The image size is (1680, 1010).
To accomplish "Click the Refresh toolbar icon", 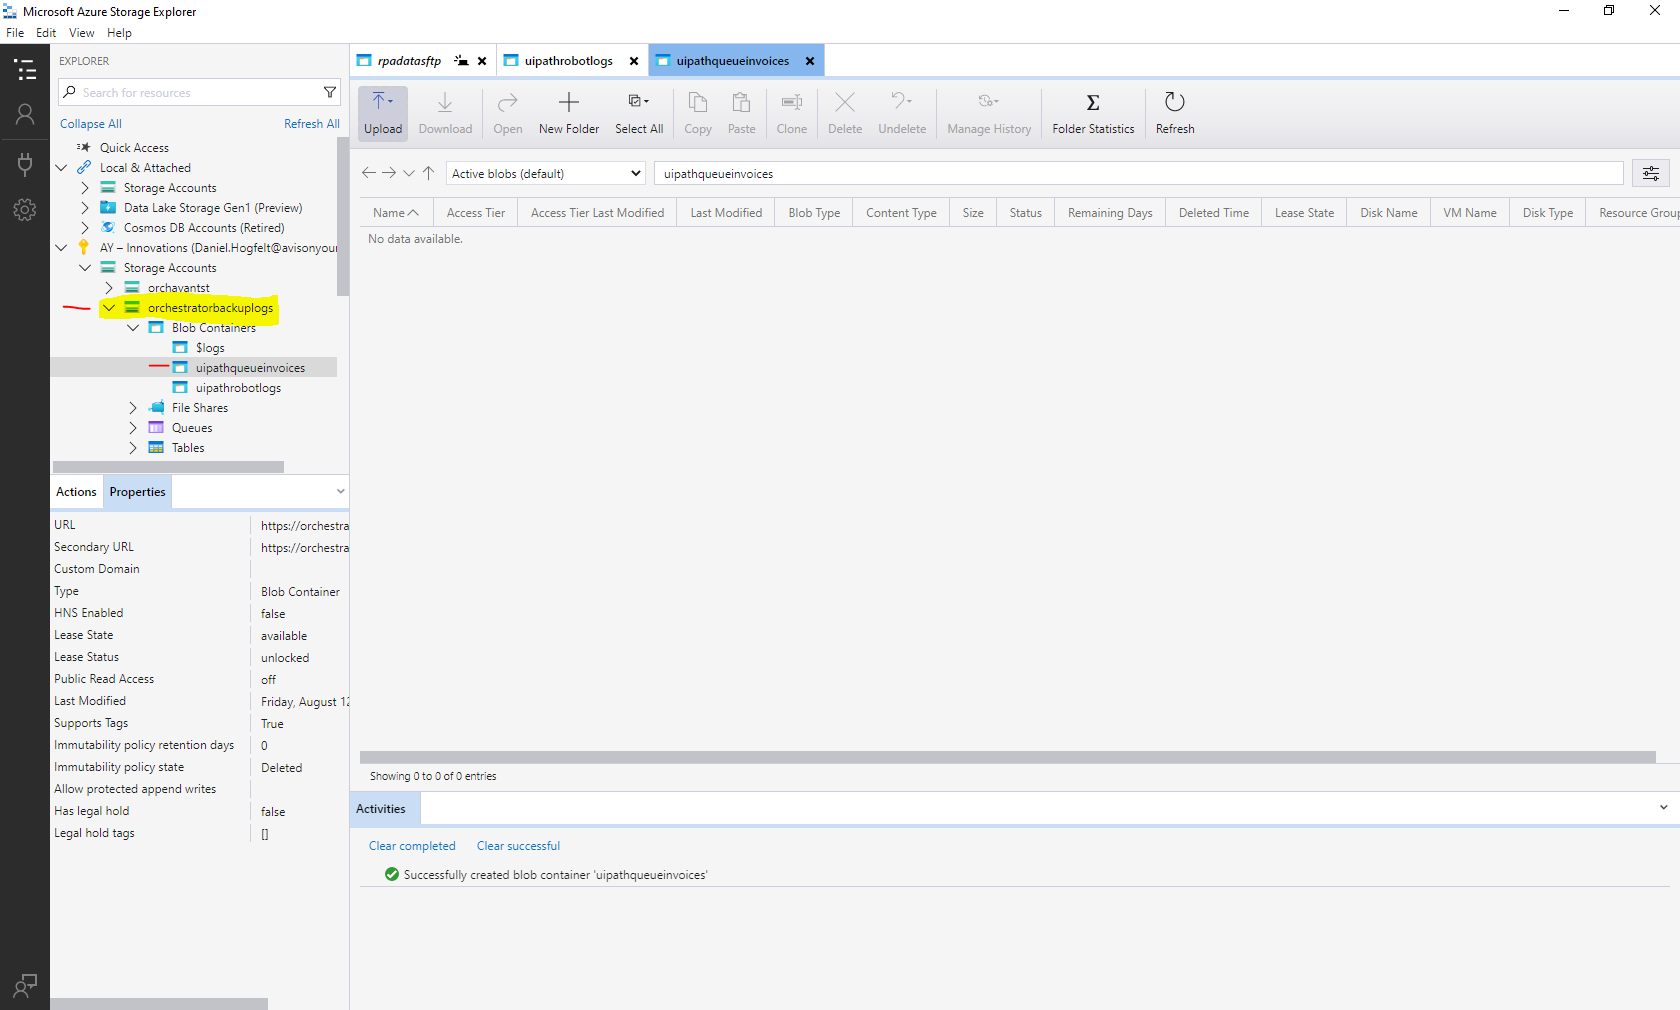I will coord(1175,113).
